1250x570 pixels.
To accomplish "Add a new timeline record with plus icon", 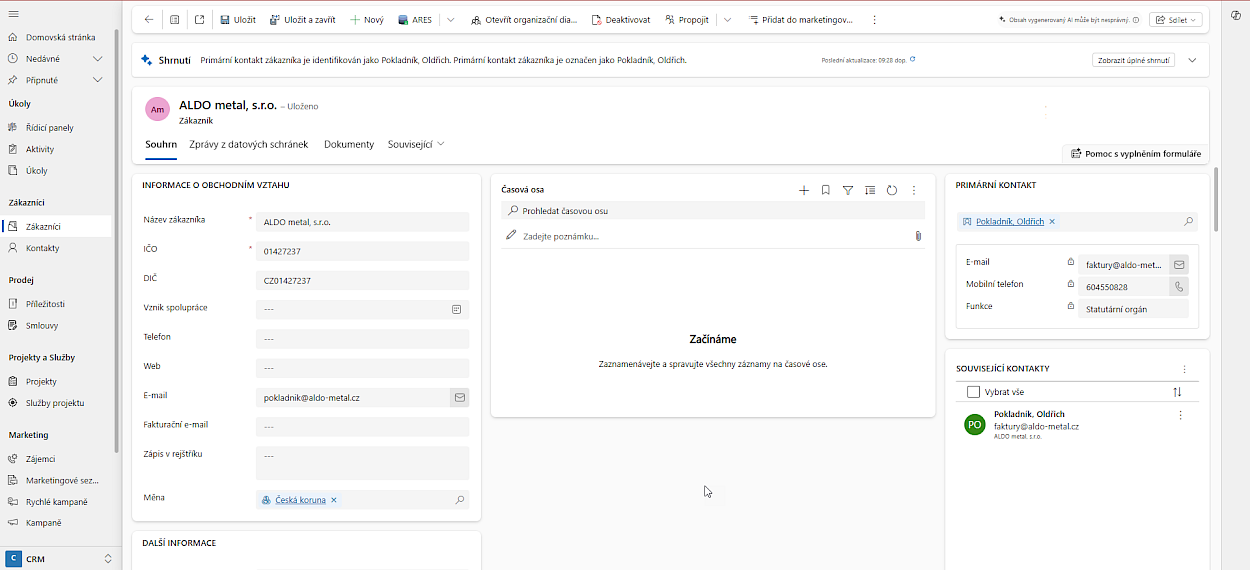I will (804, 190).
